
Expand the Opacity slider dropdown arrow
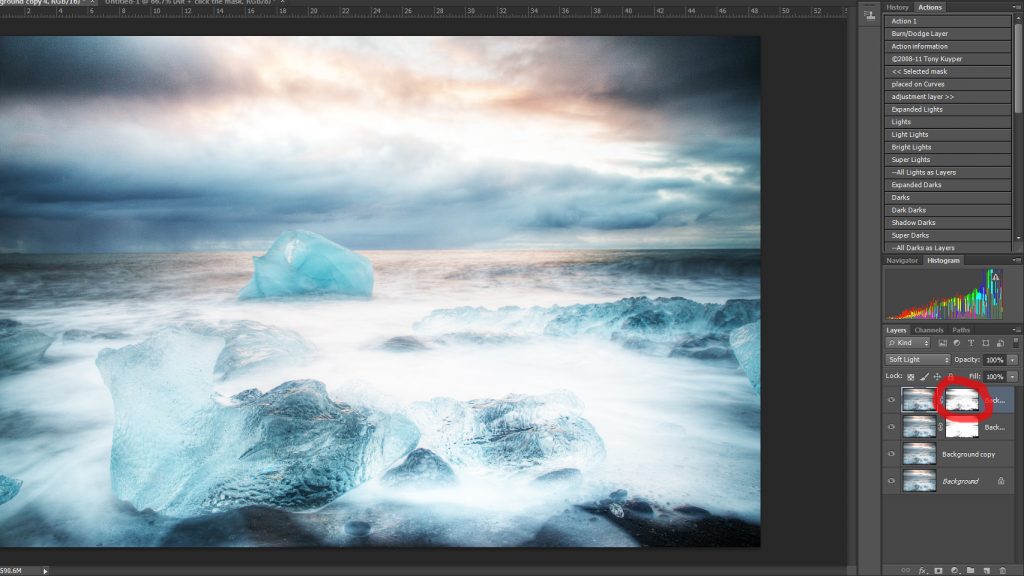pos(1013,359)
